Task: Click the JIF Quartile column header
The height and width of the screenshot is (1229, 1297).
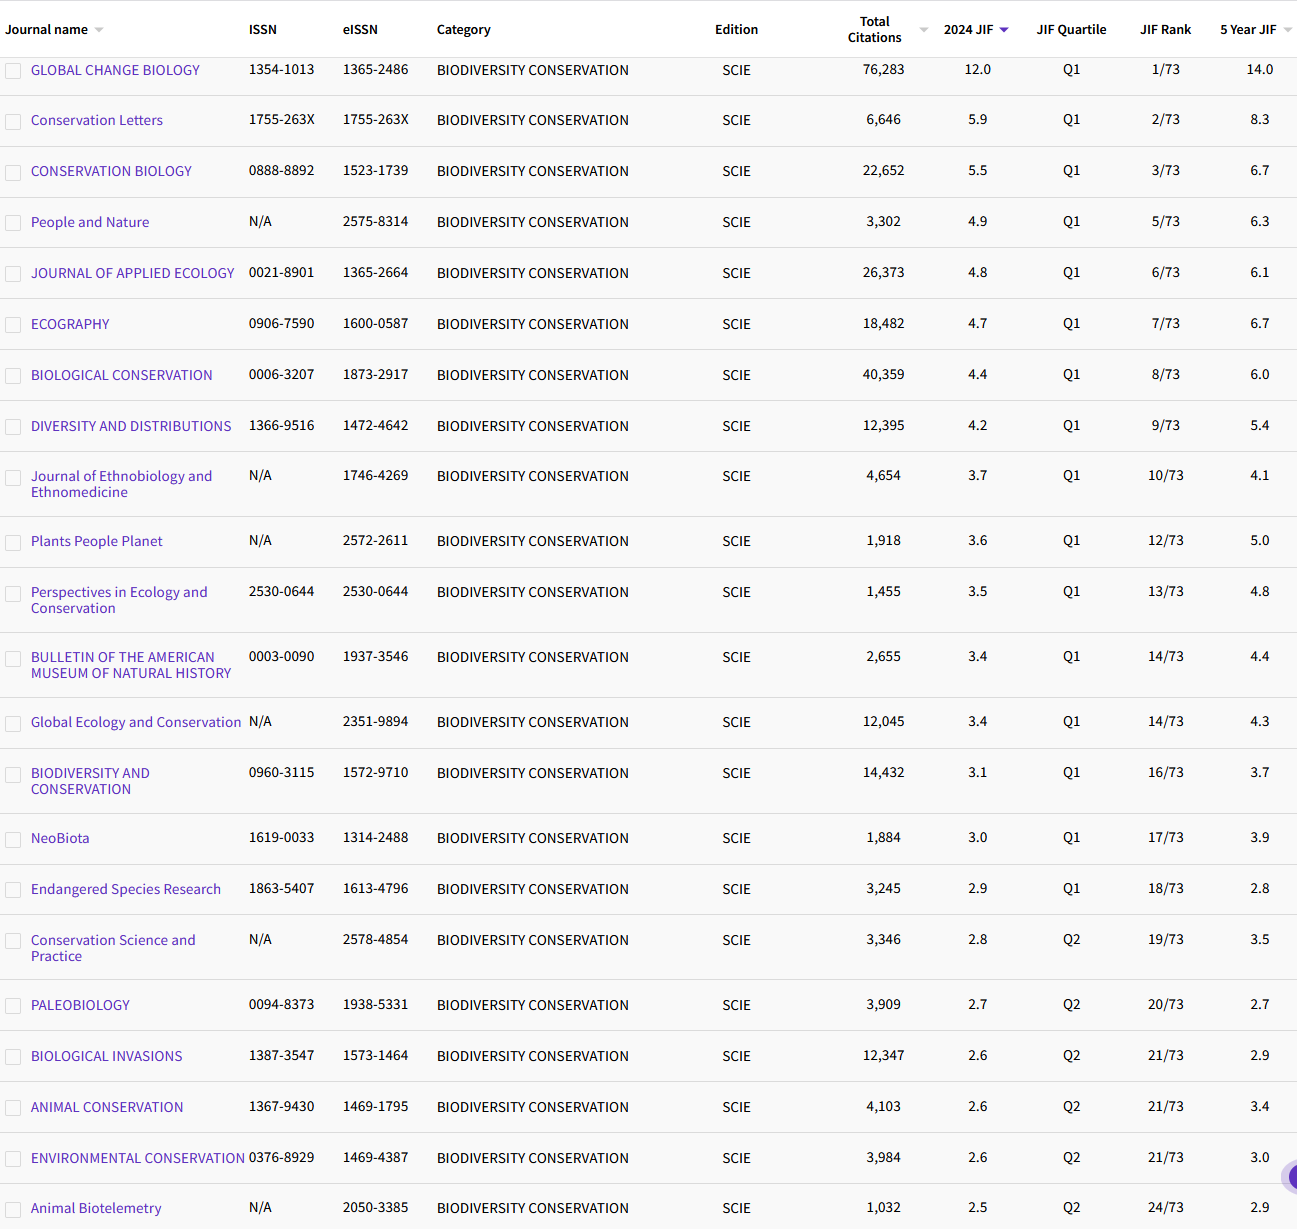Action: point(1071,29)
